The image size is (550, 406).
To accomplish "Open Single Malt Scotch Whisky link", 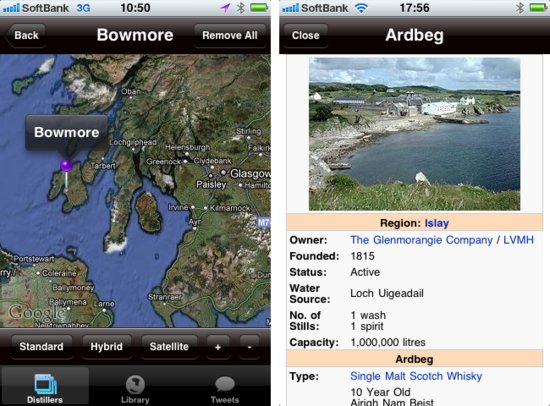I will (x=416, y=376).
